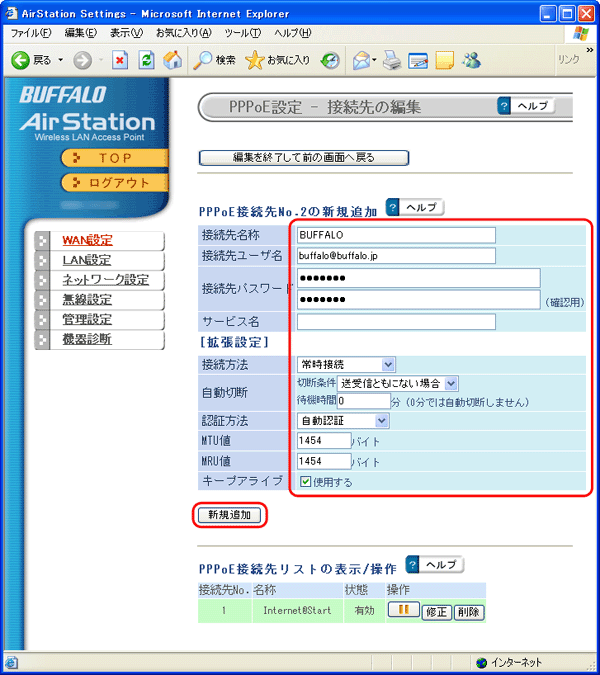Open the 表示(V) menu

[127, 33]
